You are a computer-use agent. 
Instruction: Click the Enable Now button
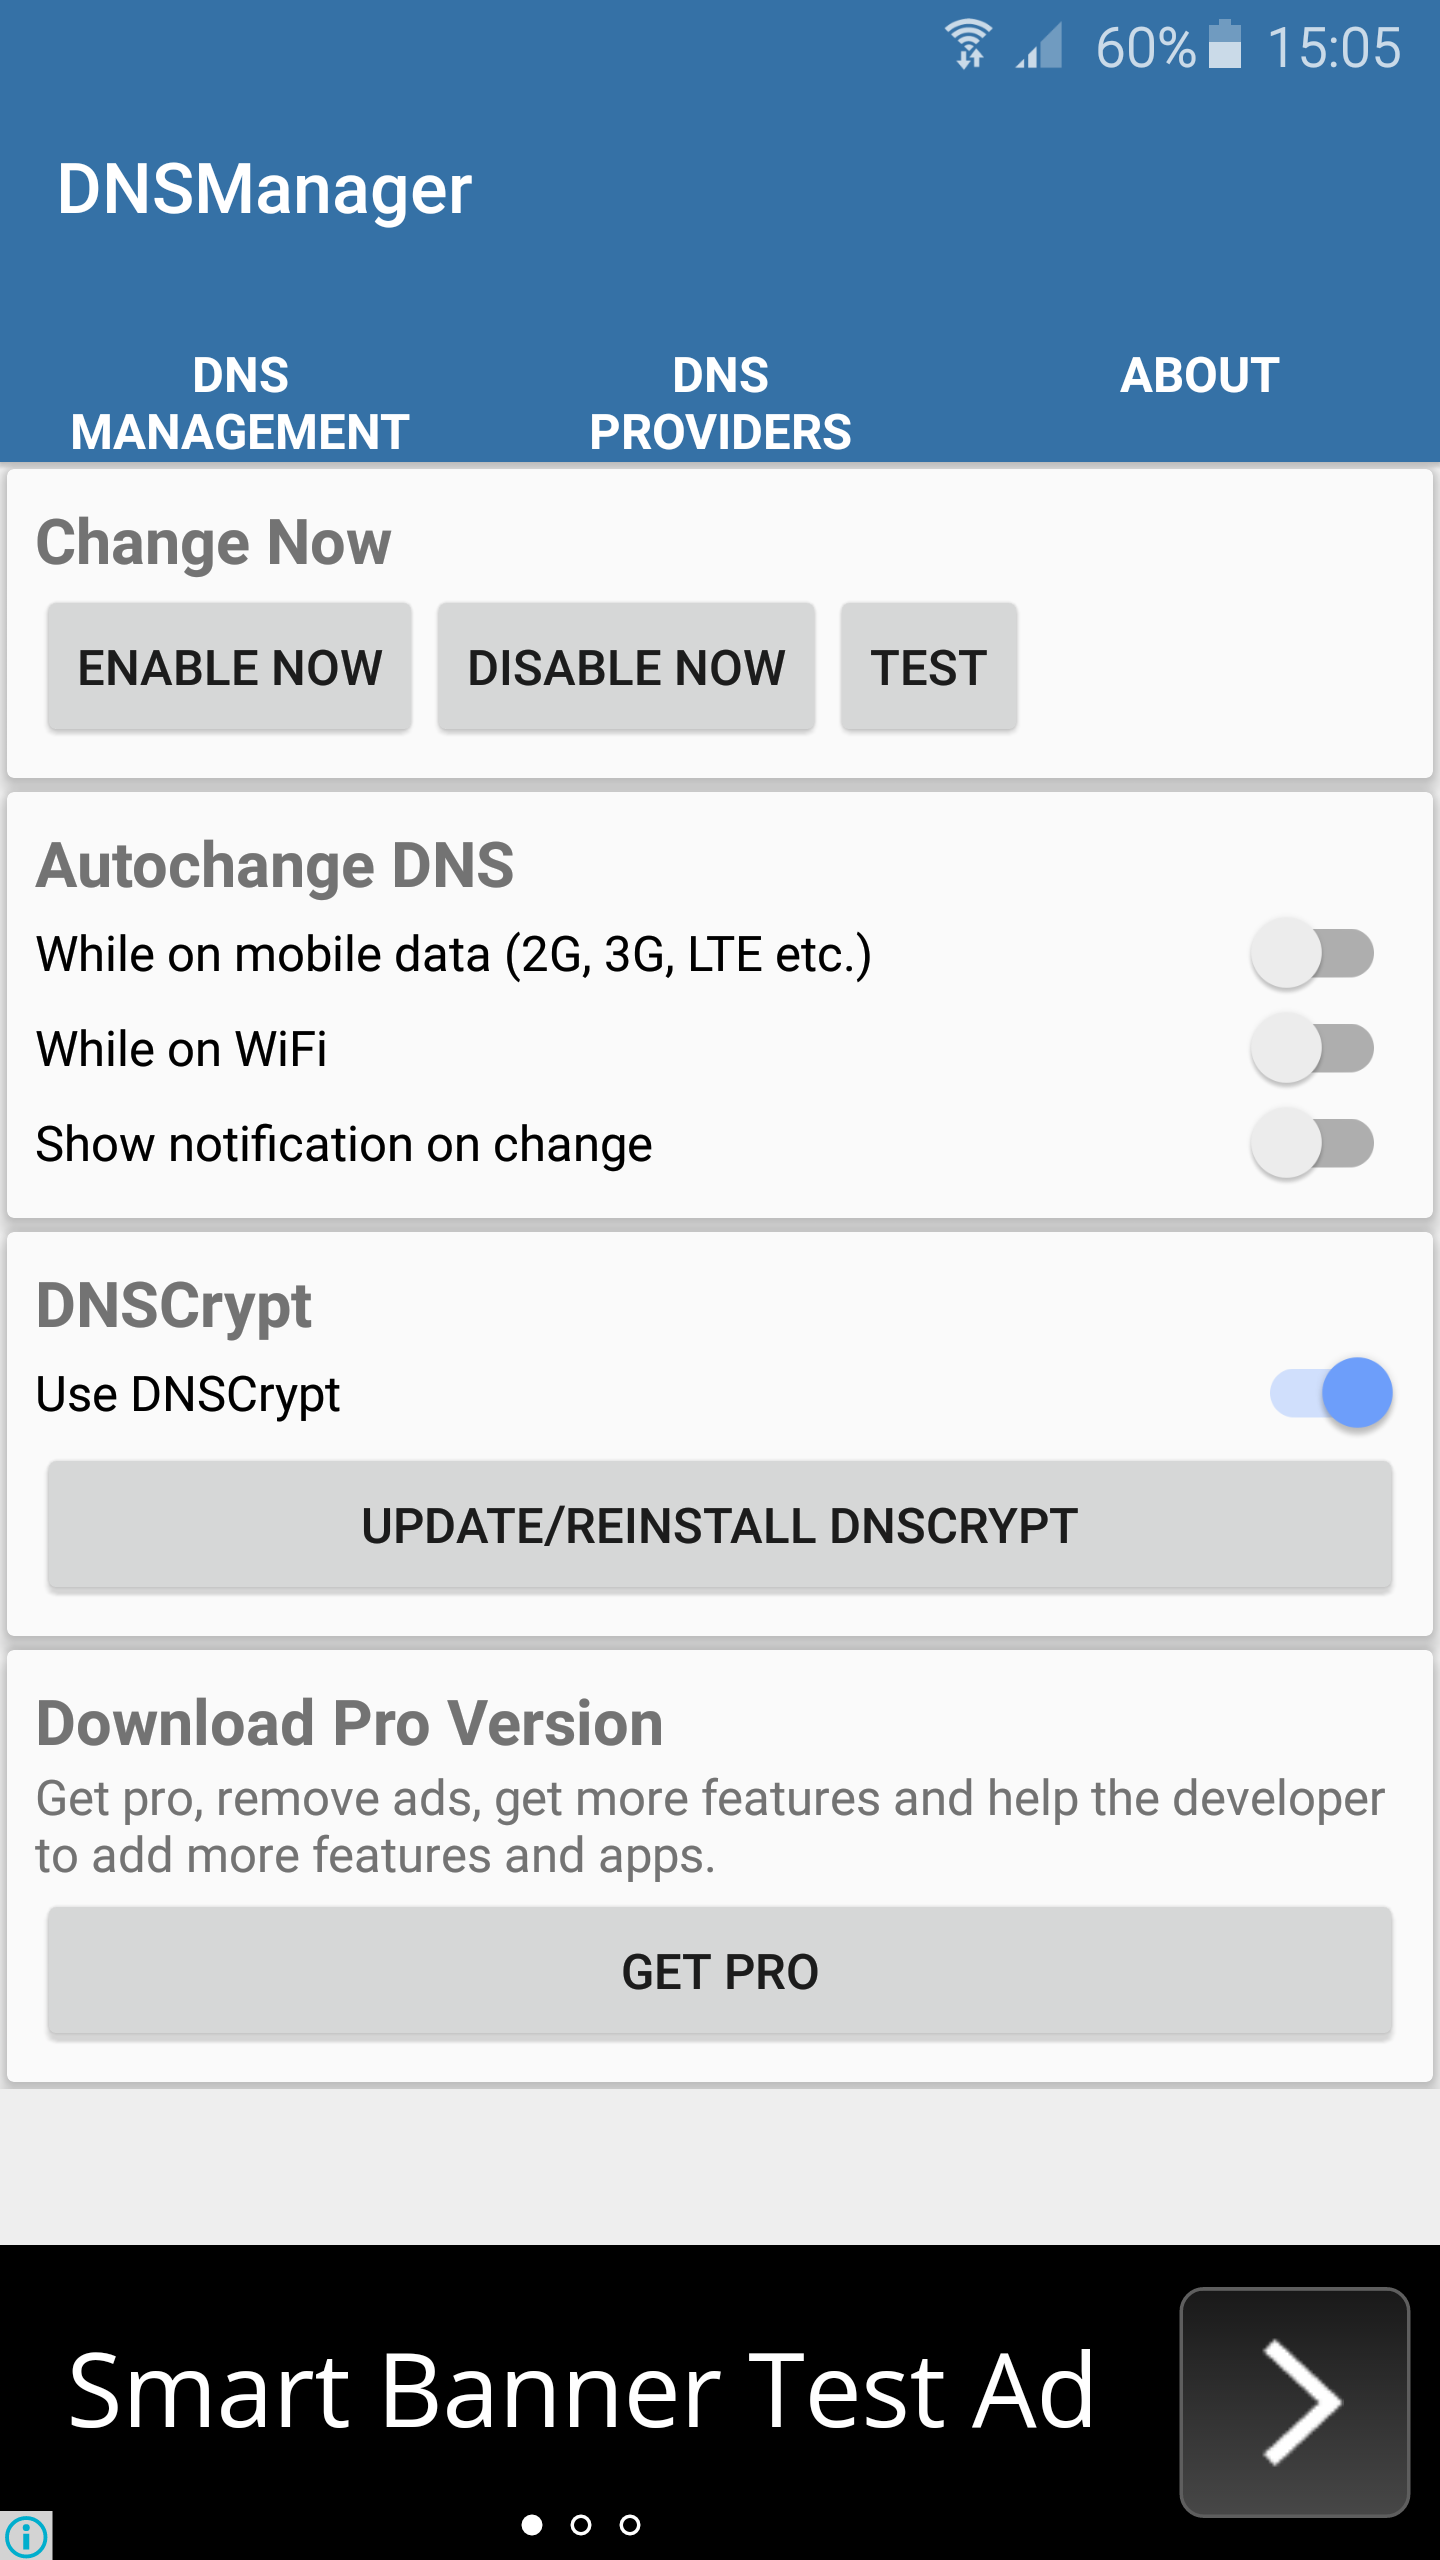tap(230, 667)
